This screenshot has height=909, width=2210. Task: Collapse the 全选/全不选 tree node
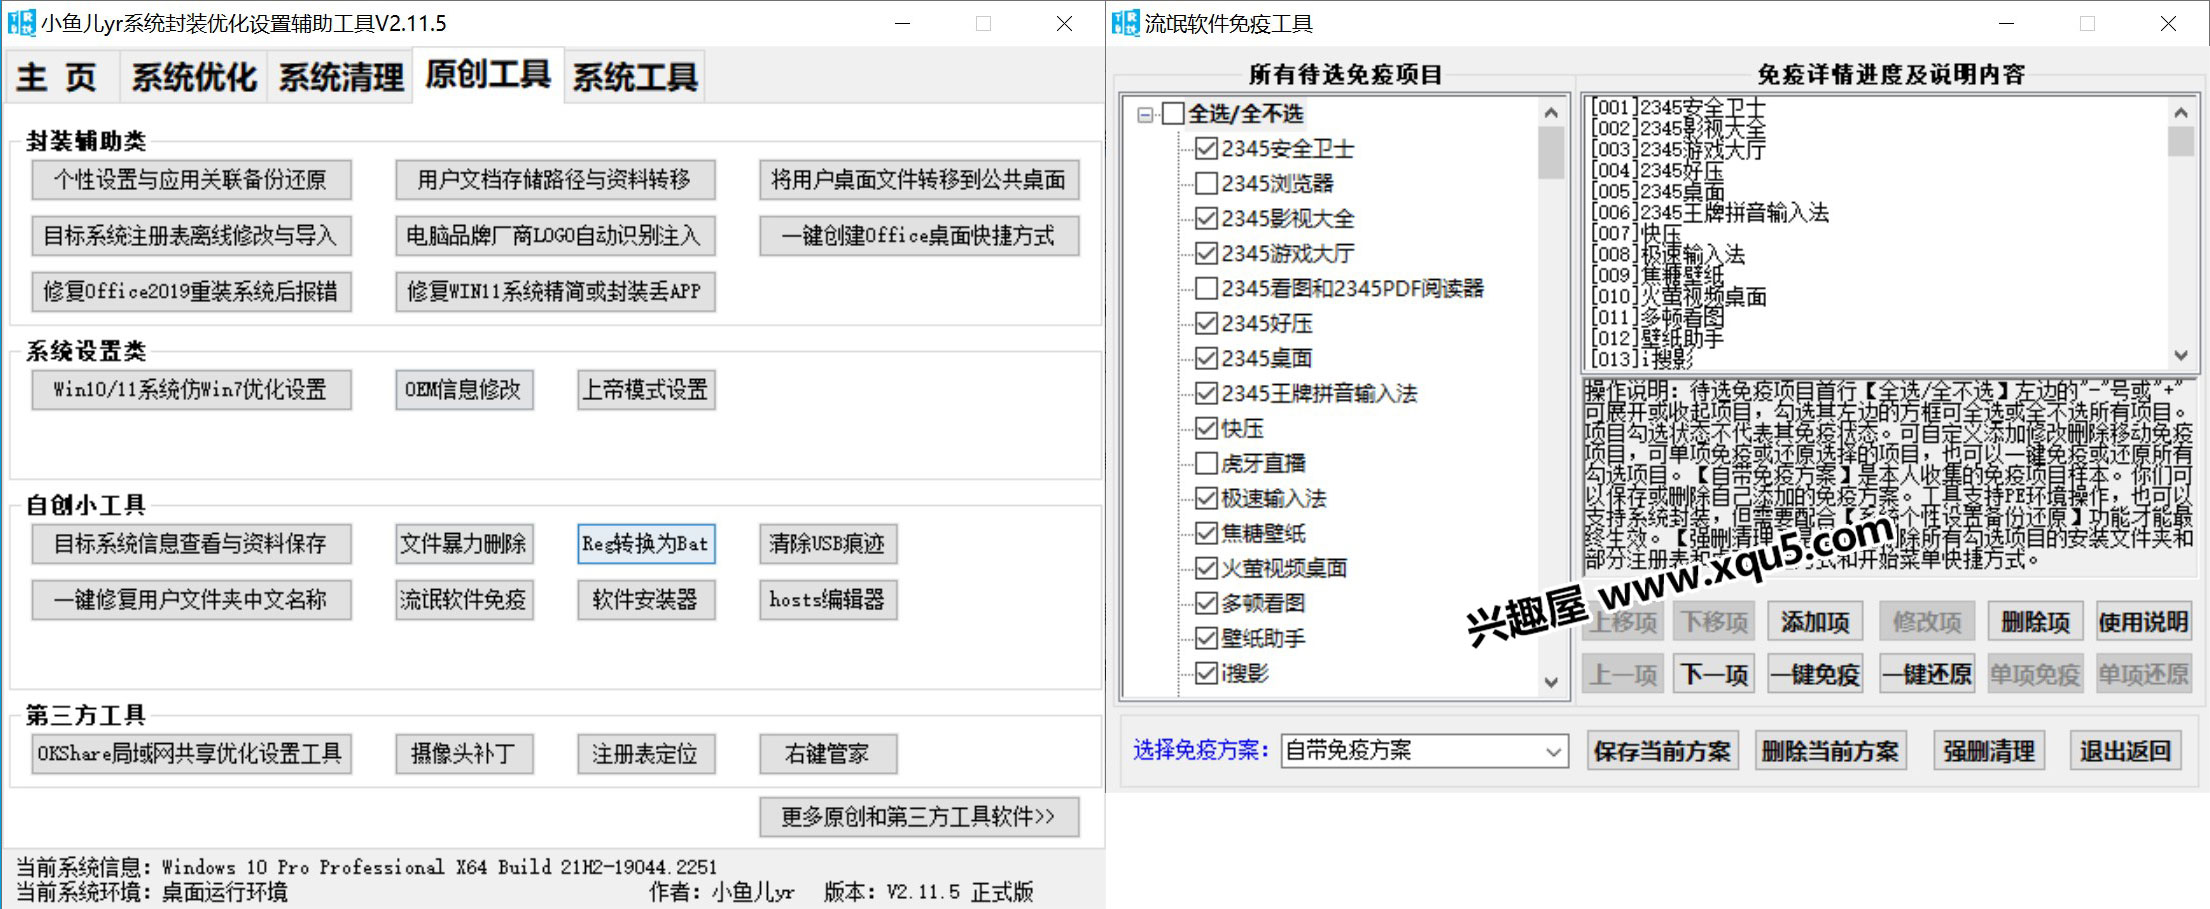coord(1145,115)
